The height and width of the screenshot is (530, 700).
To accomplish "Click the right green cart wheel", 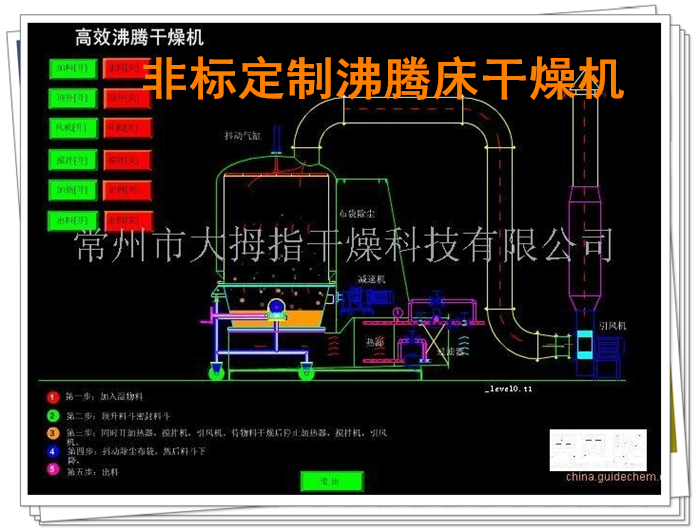I will click(x=307, y=371).
